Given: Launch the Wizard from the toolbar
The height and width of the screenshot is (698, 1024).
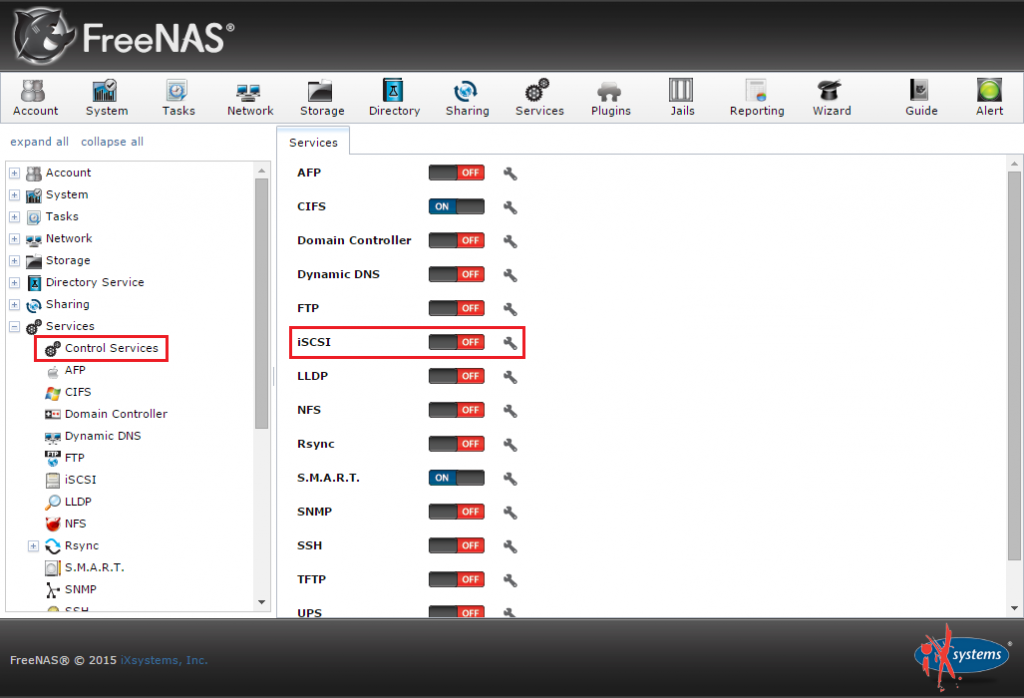Looking at the screenshot, I should point(831,98).
